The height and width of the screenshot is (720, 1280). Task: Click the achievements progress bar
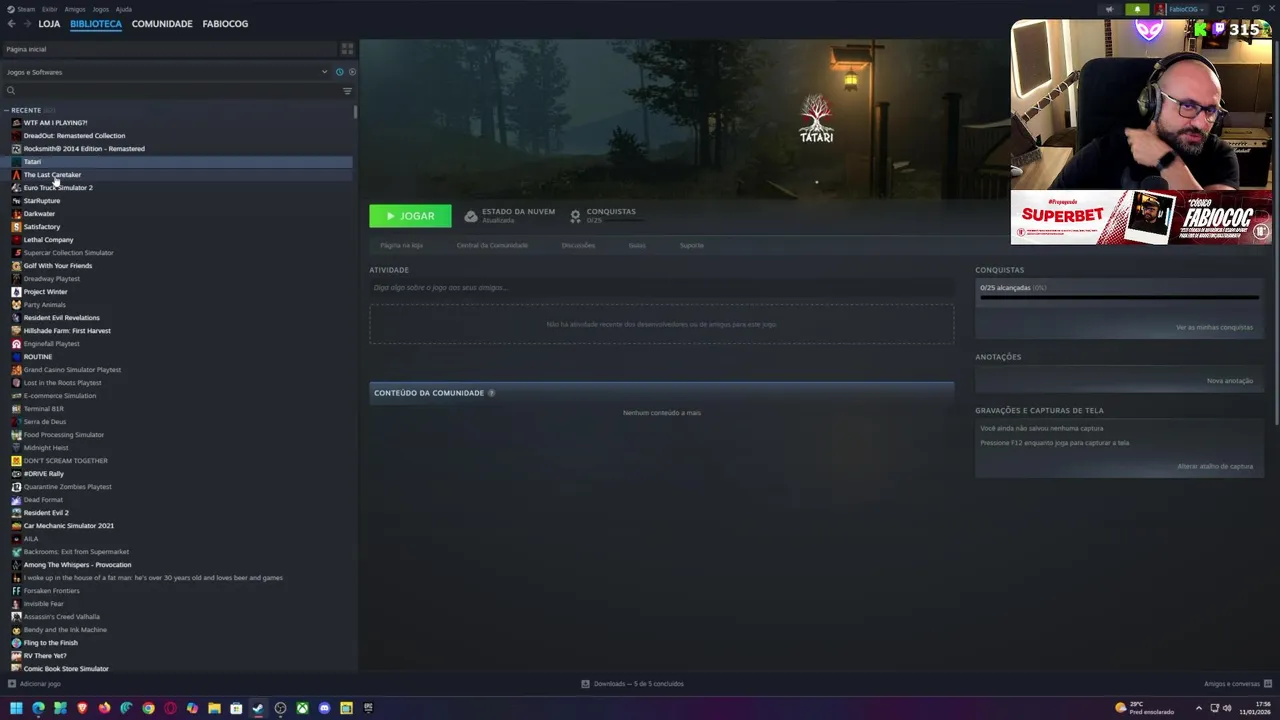coord(1119,297)
